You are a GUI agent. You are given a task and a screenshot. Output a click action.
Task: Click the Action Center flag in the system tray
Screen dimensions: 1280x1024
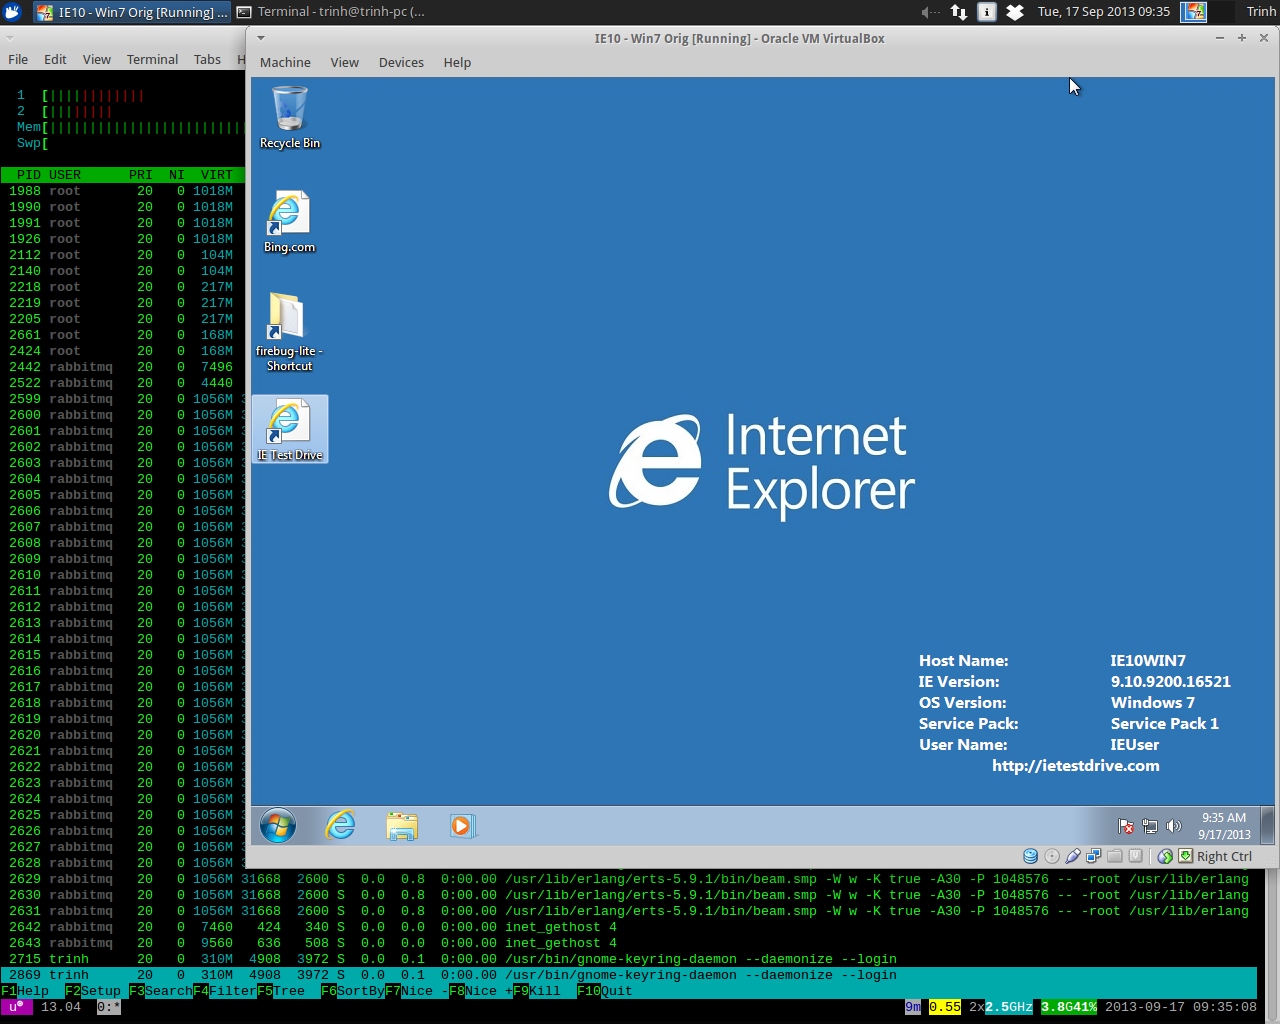[x=1125, y=827]
